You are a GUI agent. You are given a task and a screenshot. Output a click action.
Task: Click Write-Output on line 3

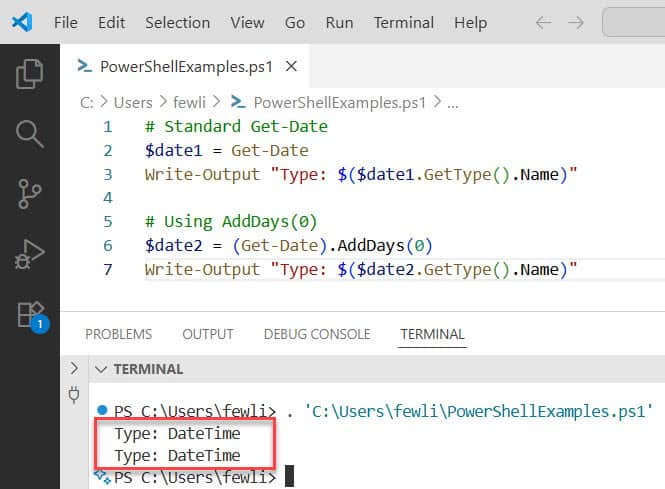point(202,174)
